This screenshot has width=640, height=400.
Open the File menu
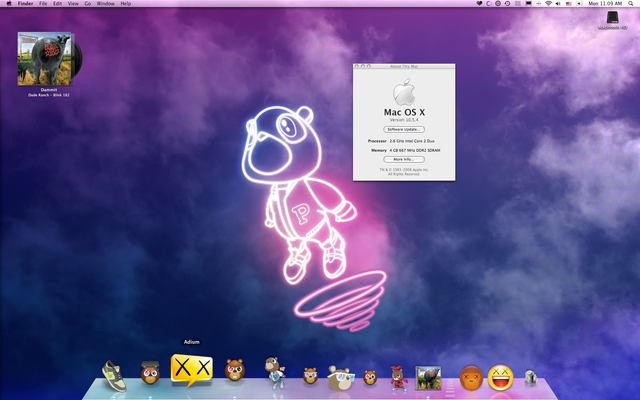pos(43,3)
